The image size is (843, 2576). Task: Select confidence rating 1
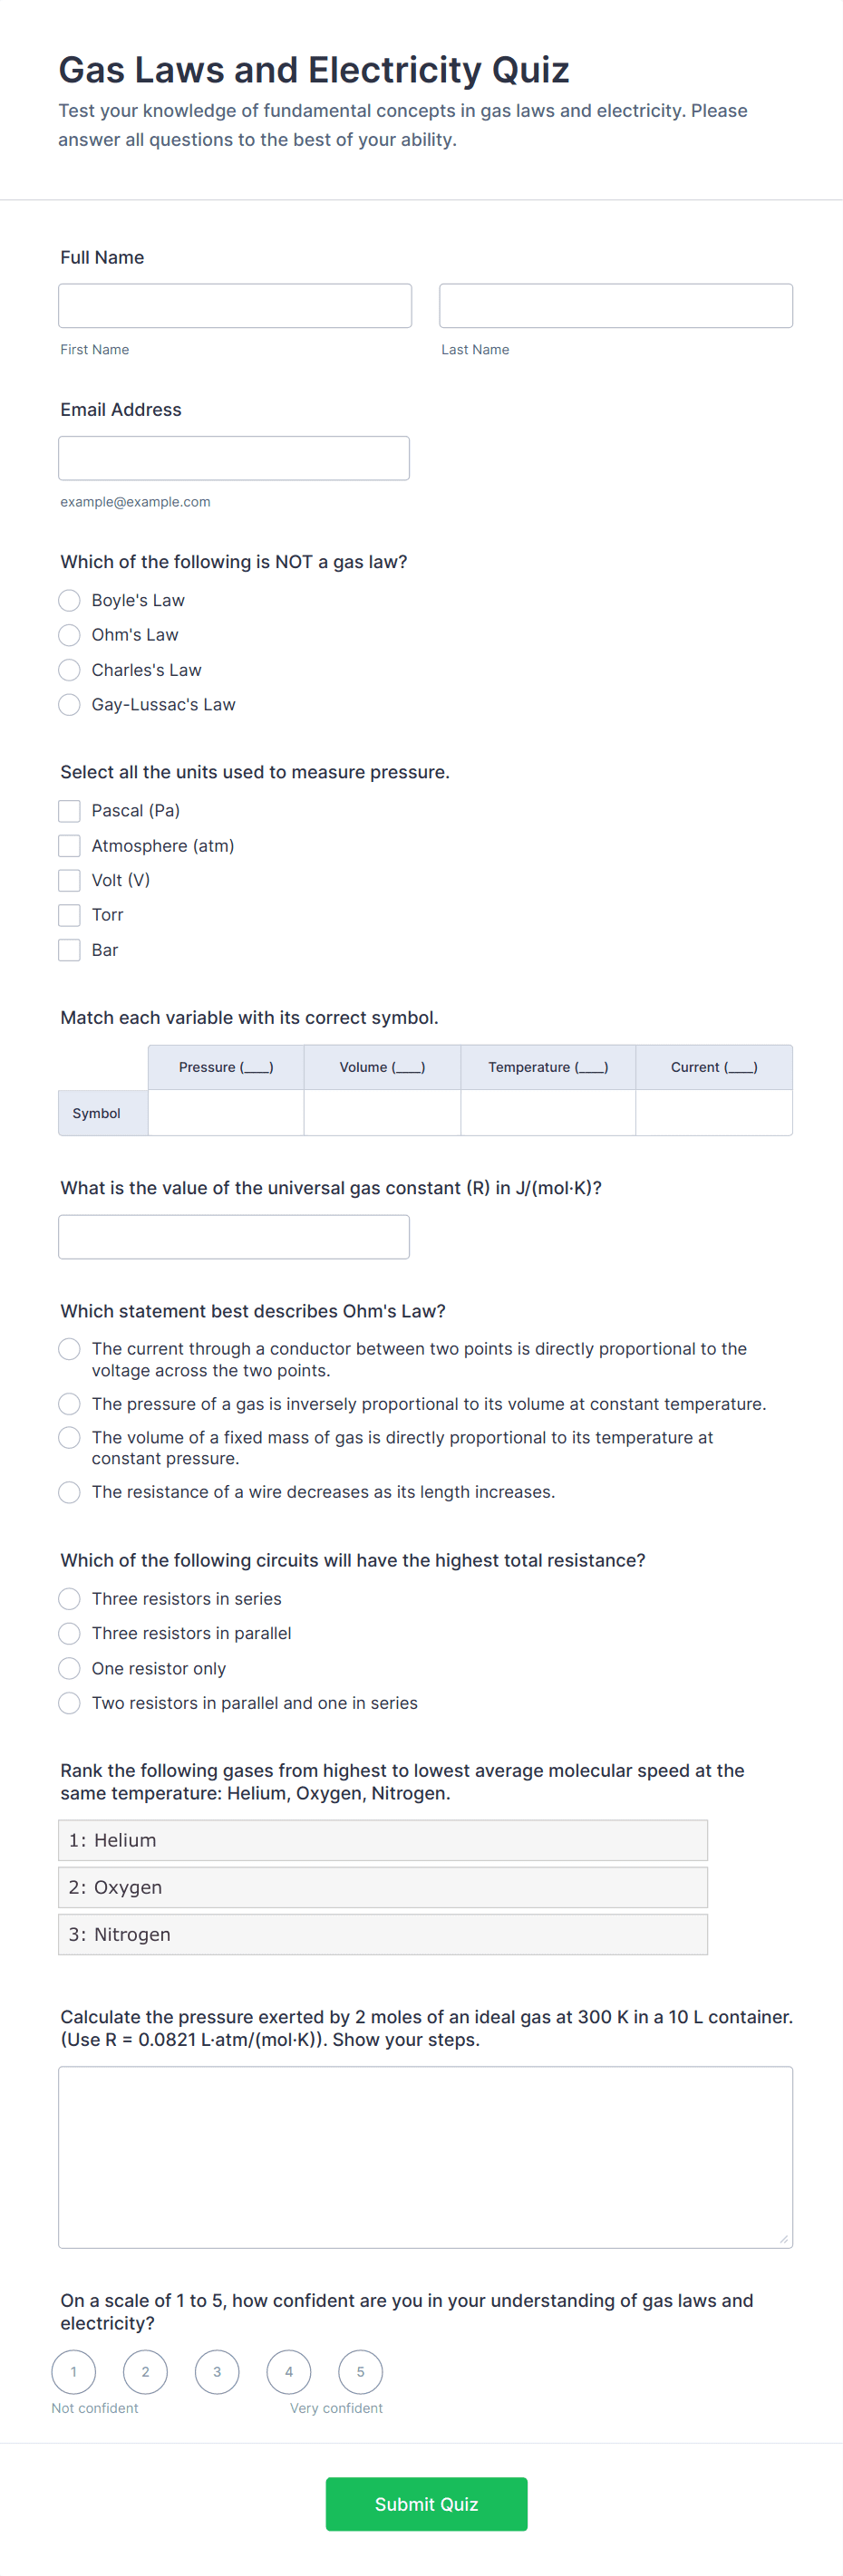(x=74, y=2371)
